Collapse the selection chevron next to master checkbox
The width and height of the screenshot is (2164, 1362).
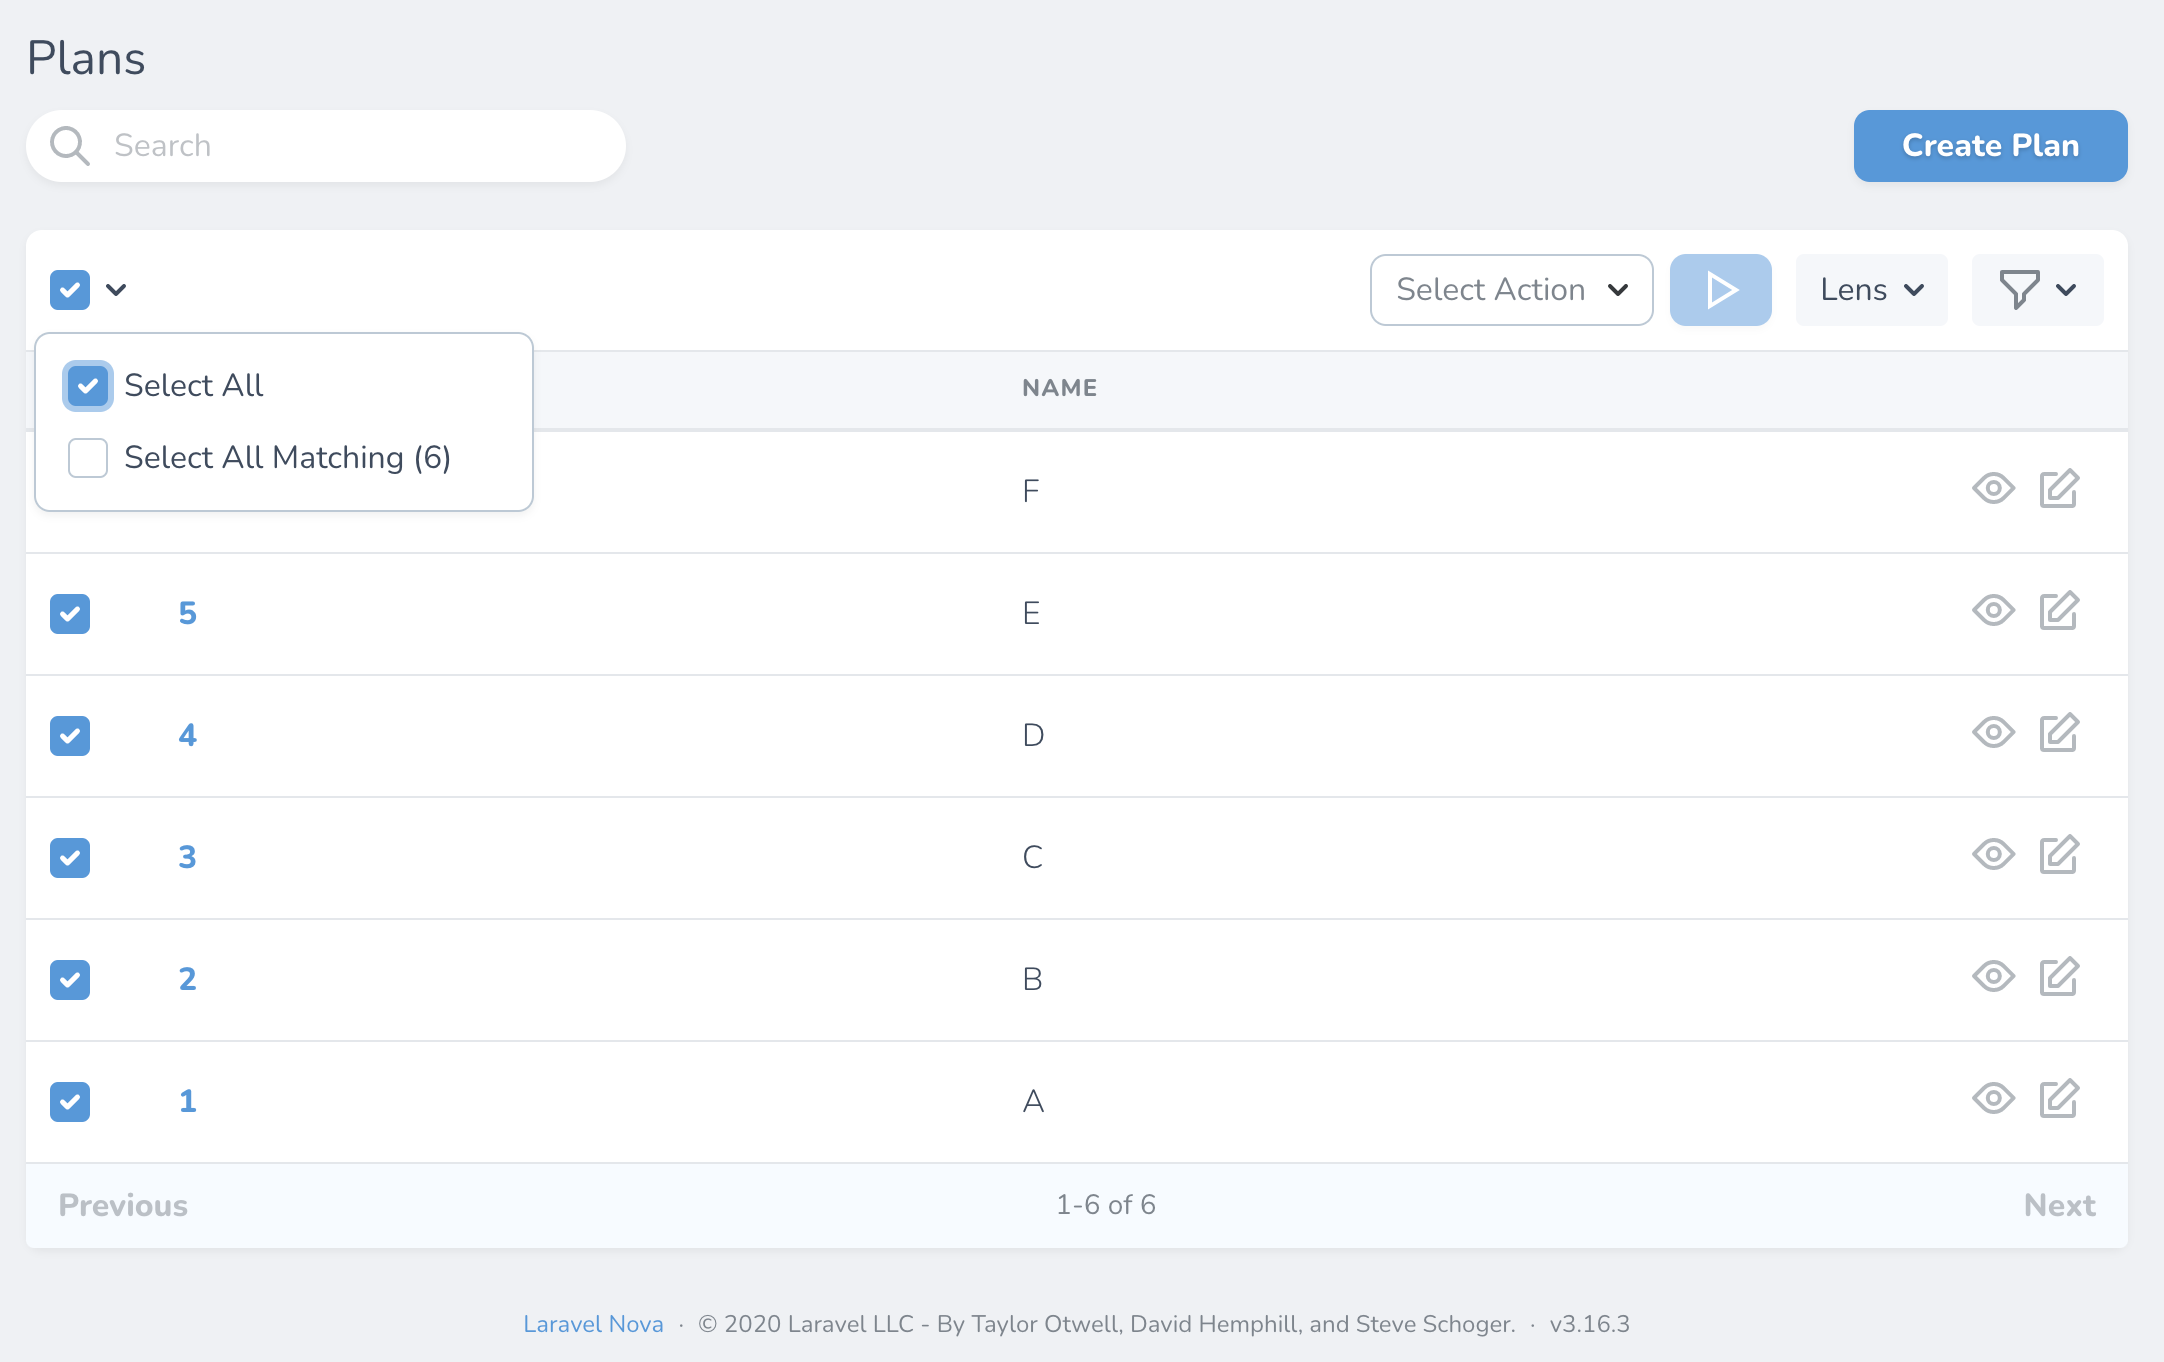pyautogui.click(x=117, y=290)
